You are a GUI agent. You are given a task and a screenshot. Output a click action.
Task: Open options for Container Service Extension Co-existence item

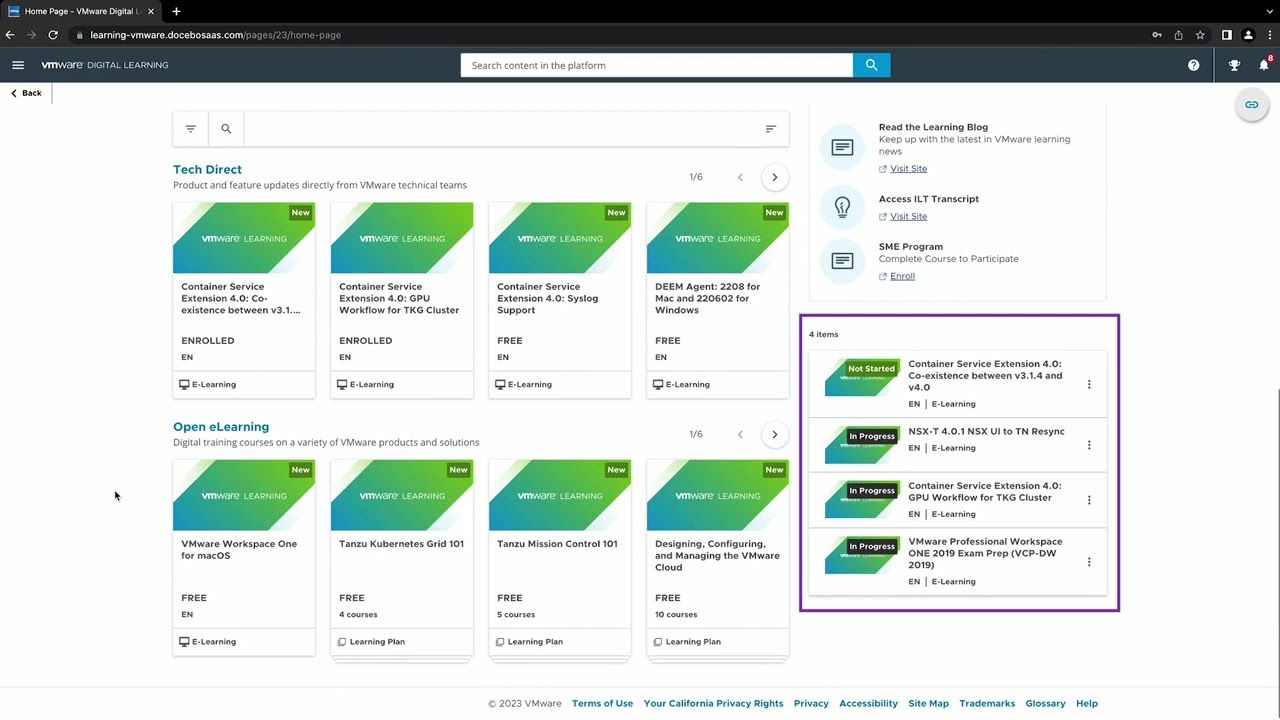pos(1089,384)
